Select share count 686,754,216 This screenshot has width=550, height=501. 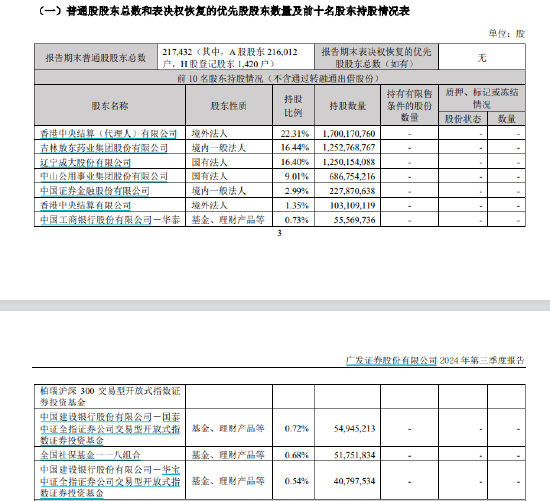(352, 176)
